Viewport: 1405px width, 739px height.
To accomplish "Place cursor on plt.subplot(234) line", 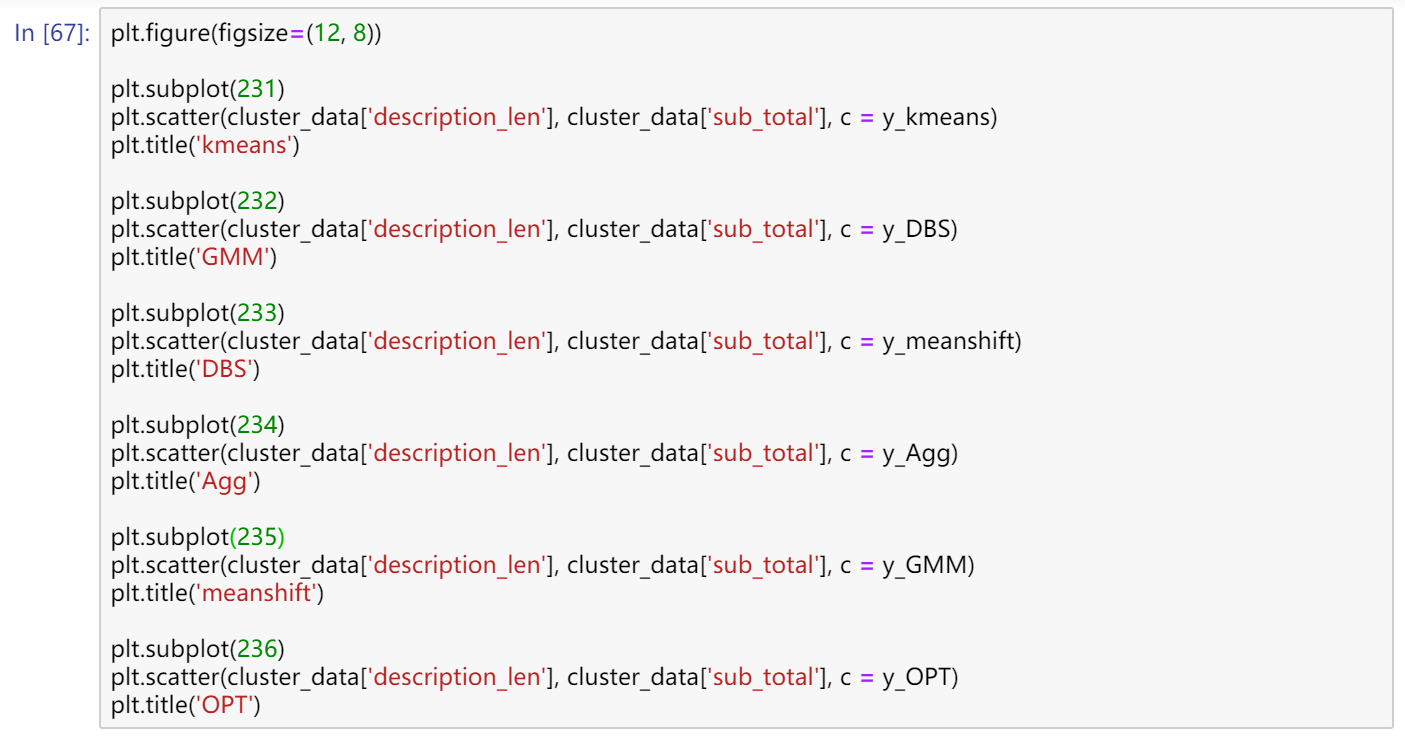I will [198, 426].
